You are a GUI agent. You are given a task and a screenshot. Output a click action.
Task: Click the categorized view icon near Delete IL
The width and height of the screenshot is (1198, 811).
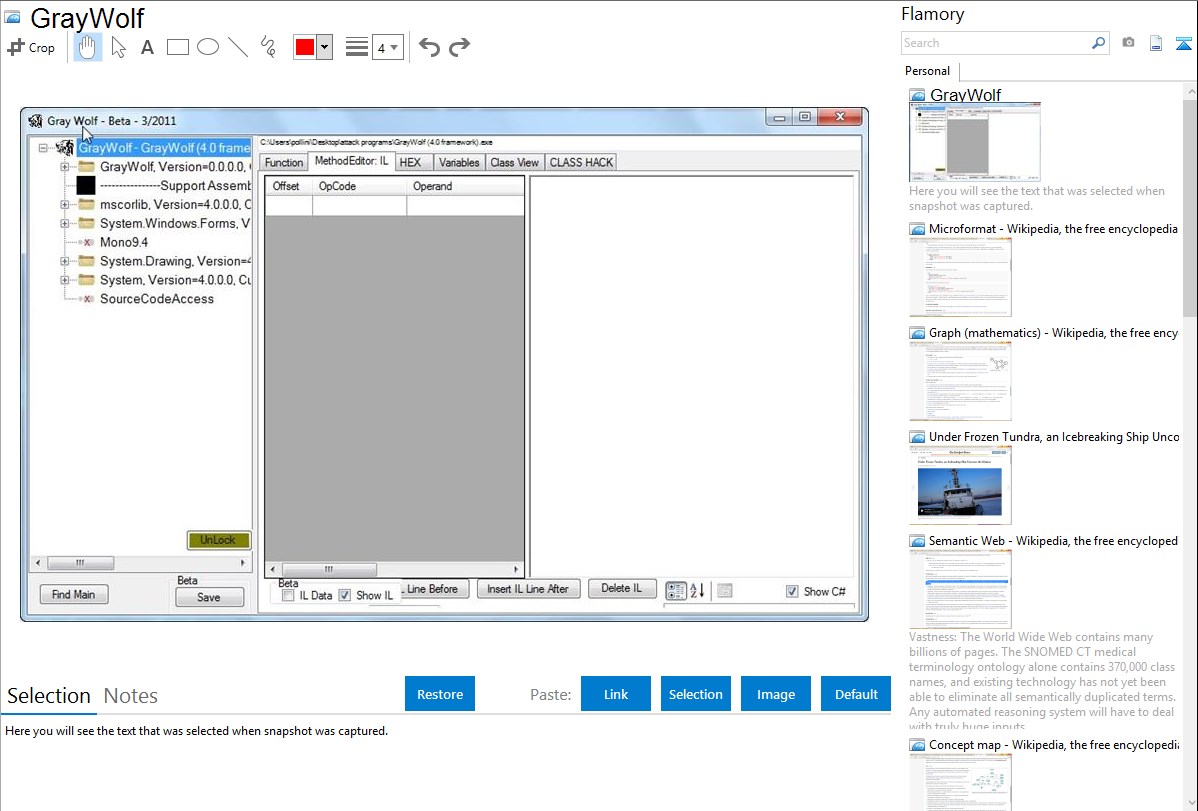pyautogui.click(x=676, y=590)
